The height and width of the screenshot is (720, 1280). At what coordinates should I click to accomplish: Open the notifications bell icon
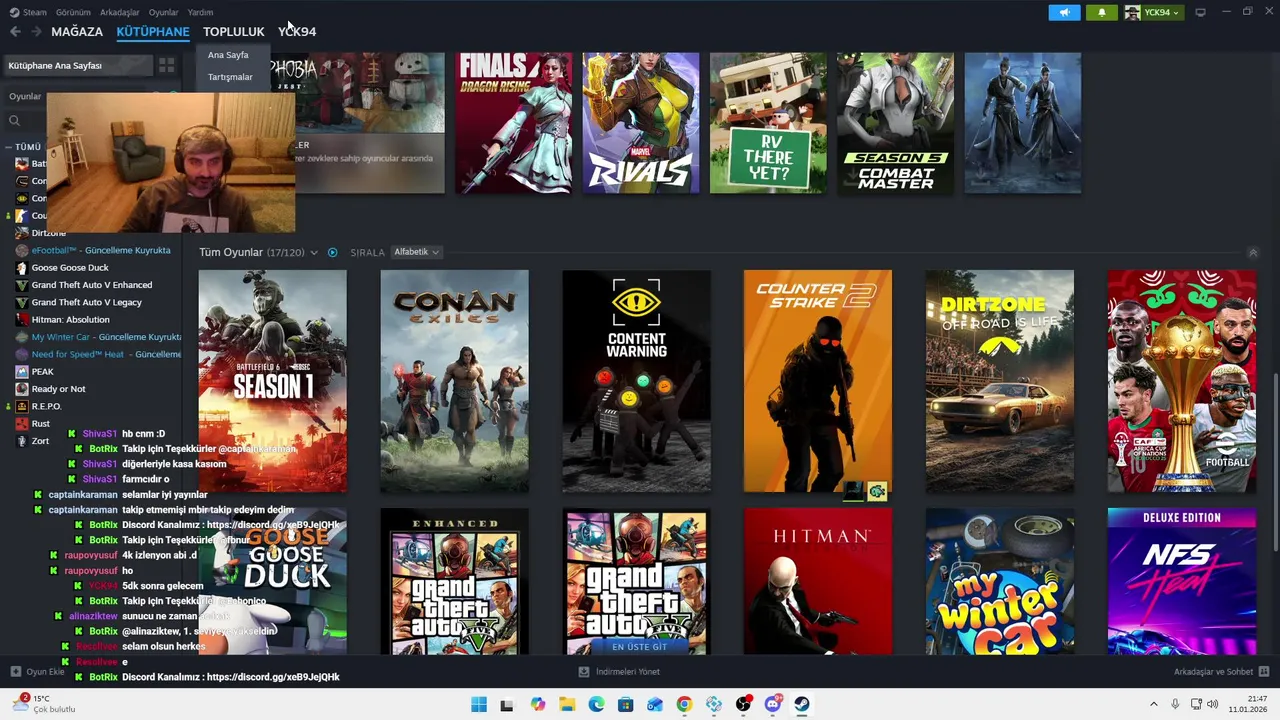[x=1102, y=12]
